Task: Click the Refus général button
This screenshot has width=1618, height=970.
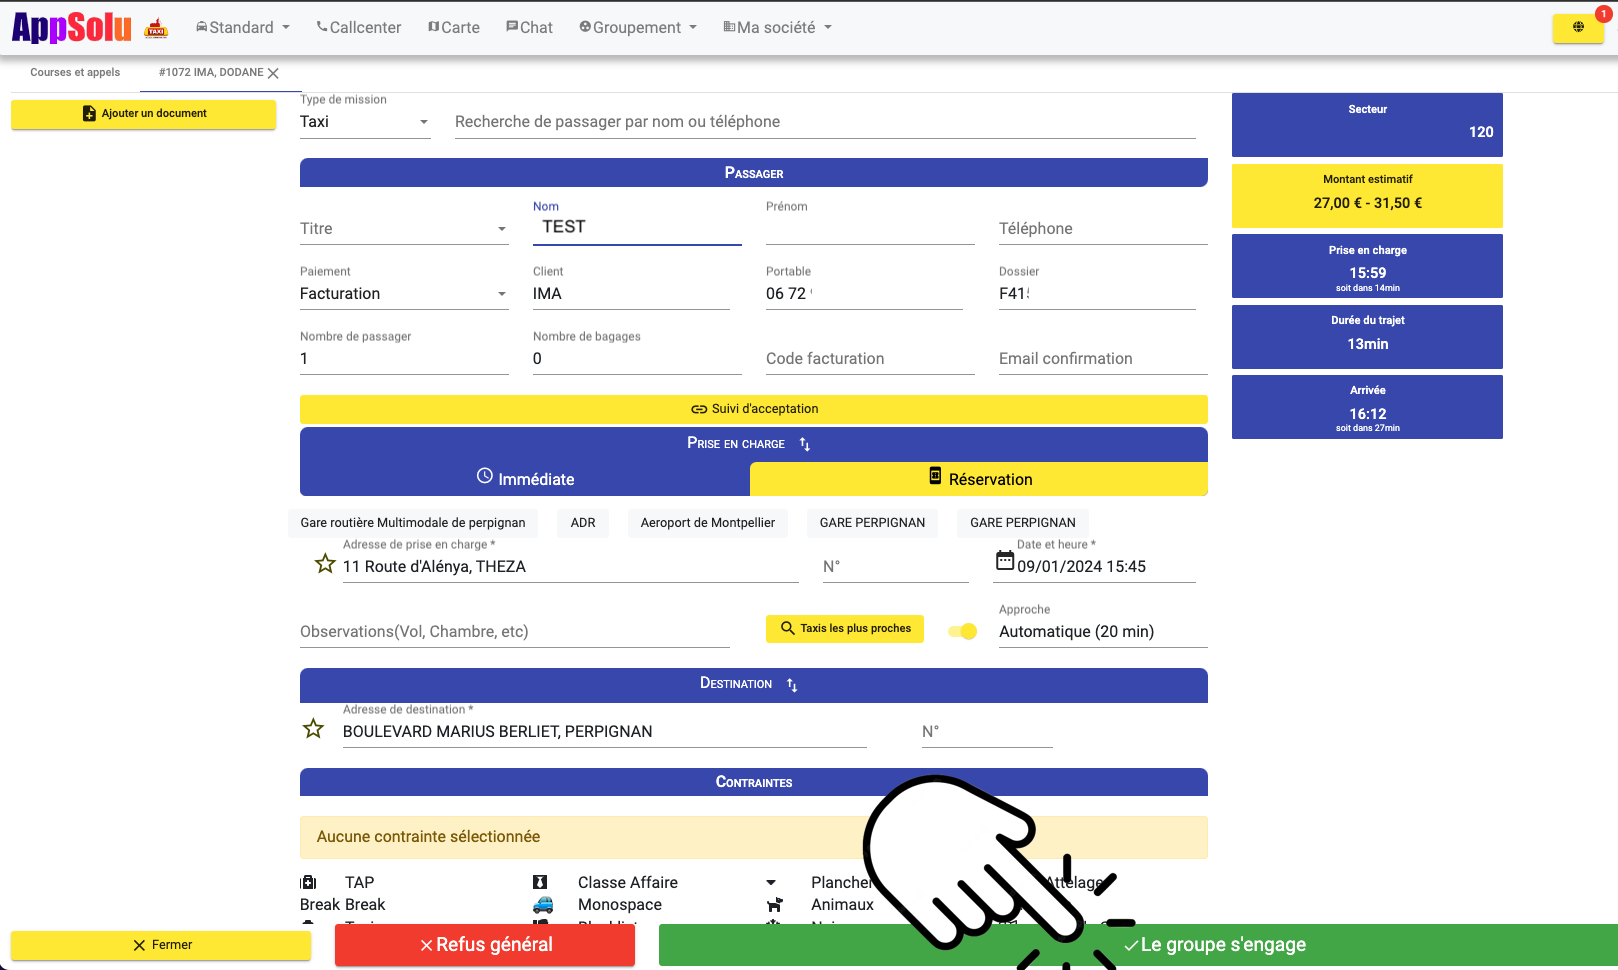Action: [485, 945]
